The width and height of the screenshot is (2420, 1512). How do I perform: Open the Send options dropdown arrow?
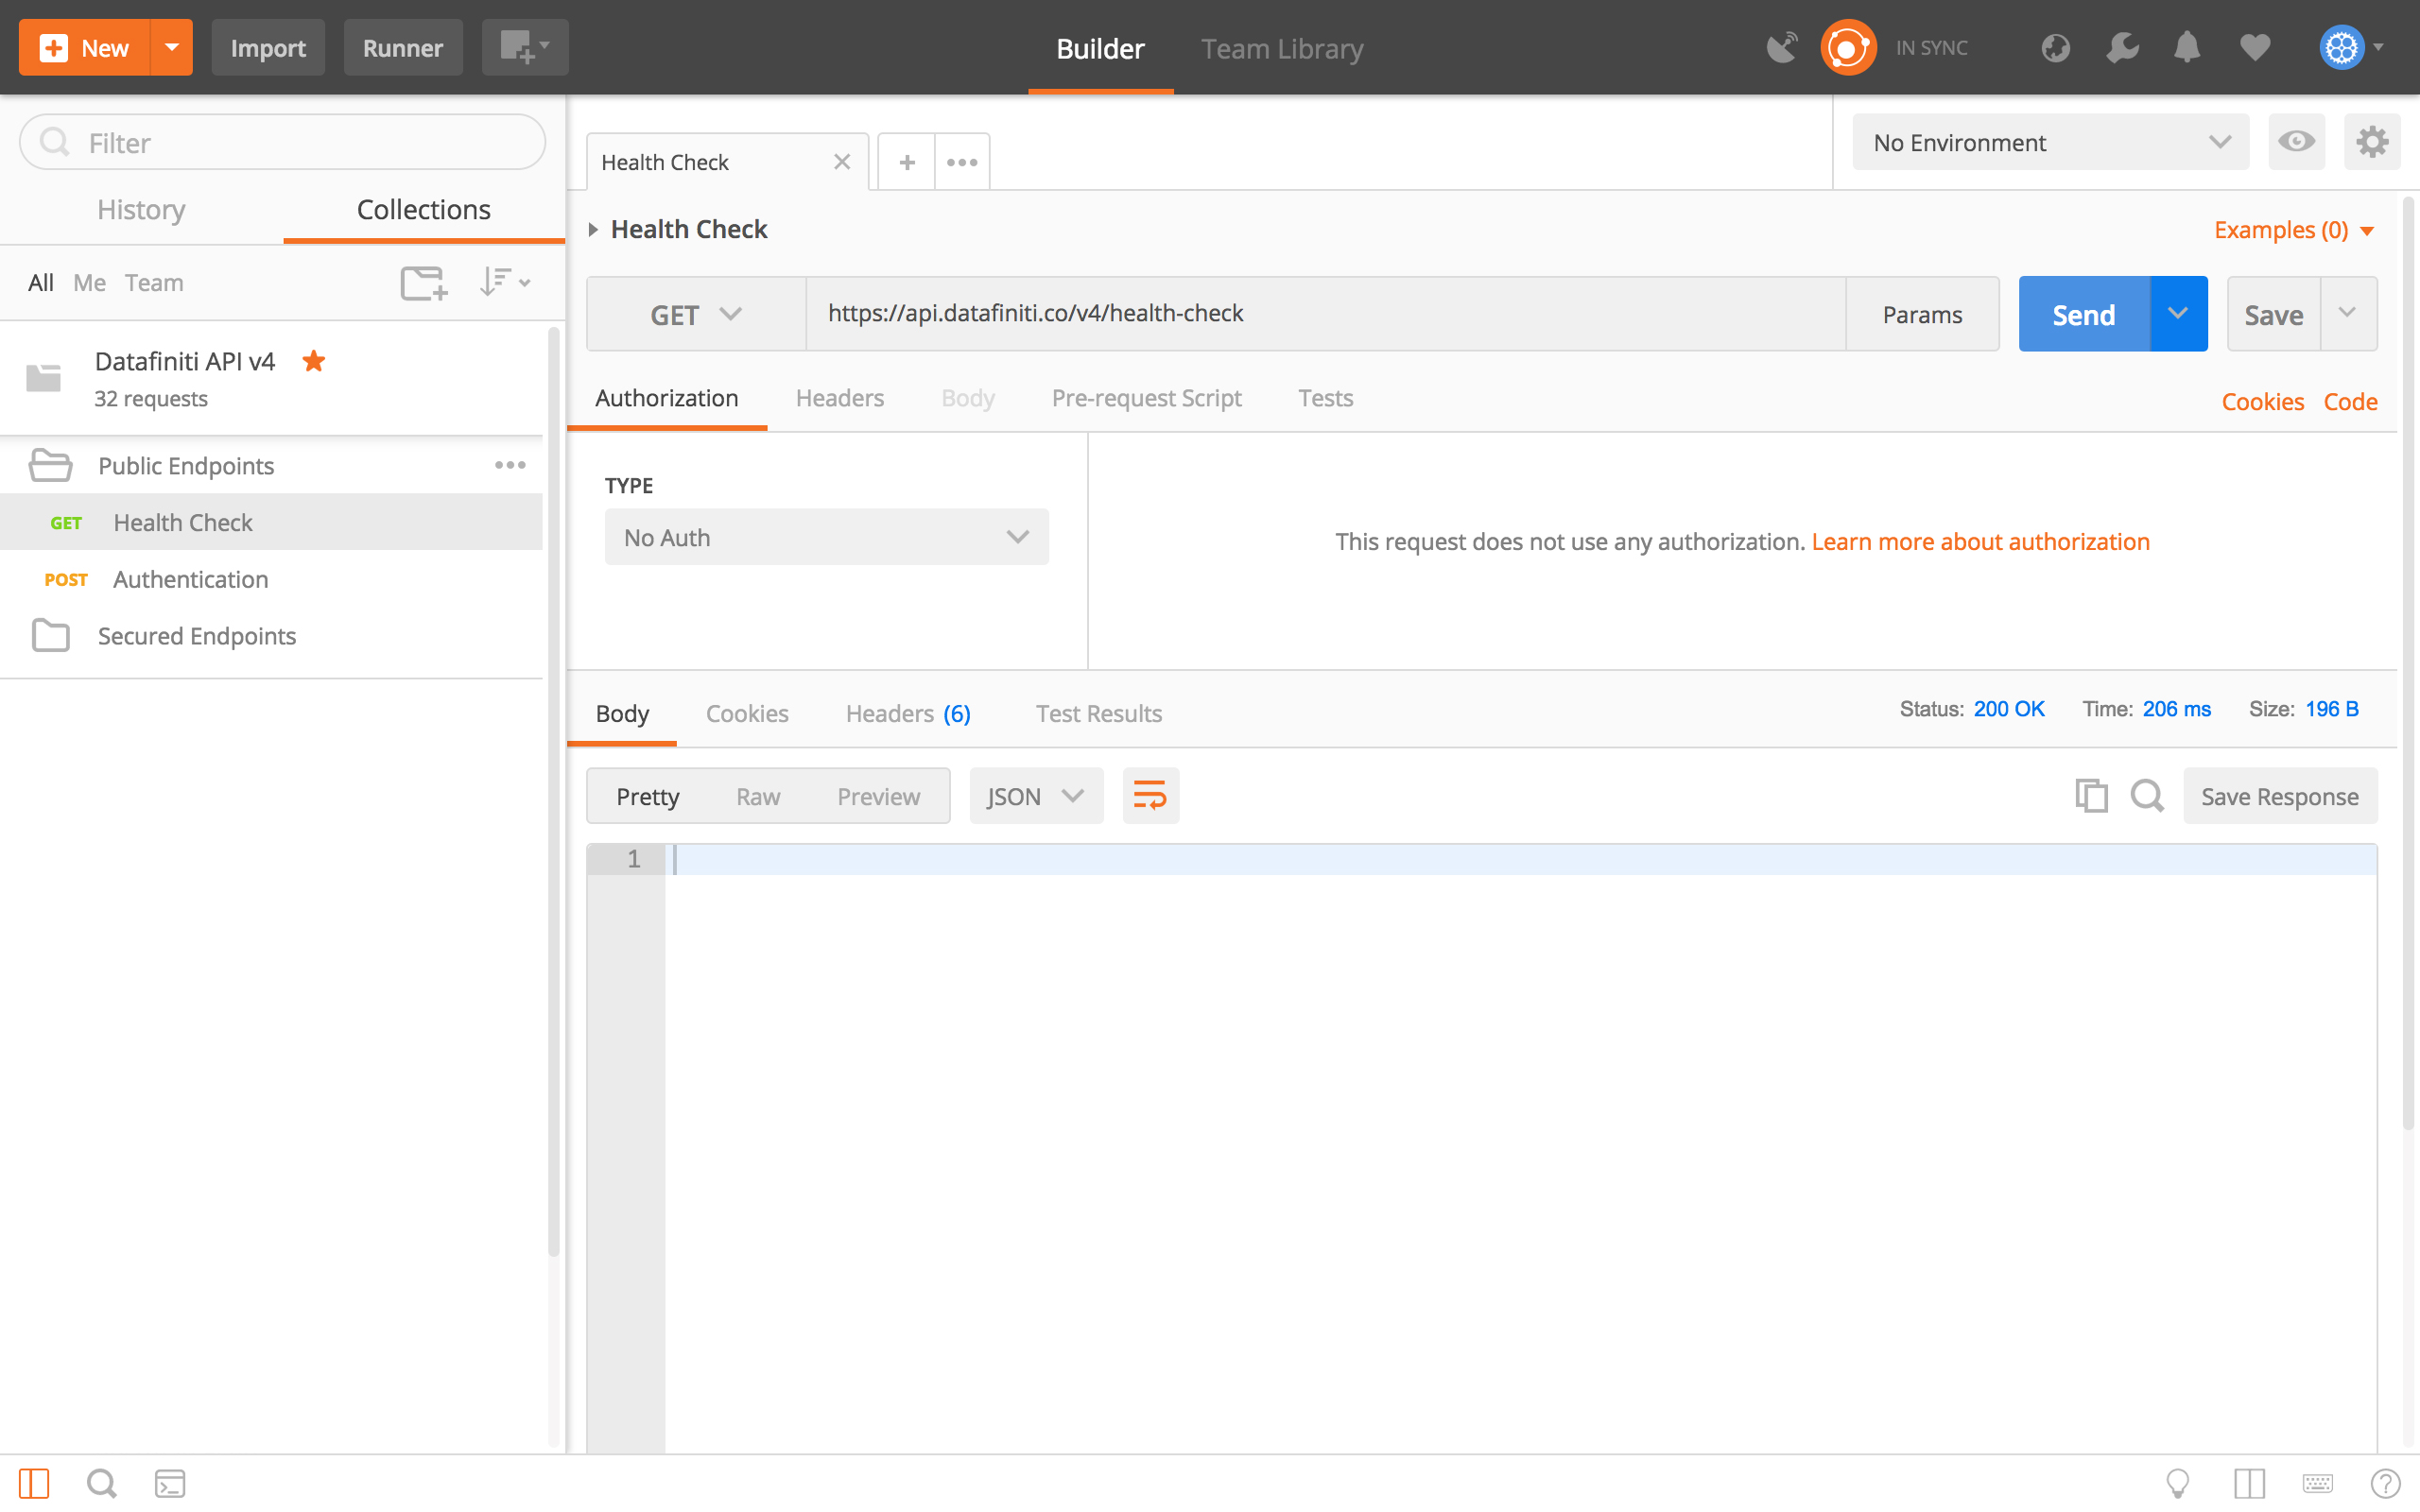click(x=2178, y=314)
